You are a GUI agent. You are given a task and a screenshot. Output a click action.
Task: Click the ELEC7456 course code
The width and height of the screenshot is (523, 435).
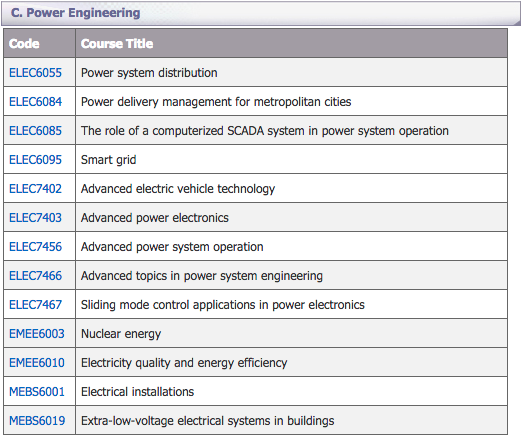point(35,247)
